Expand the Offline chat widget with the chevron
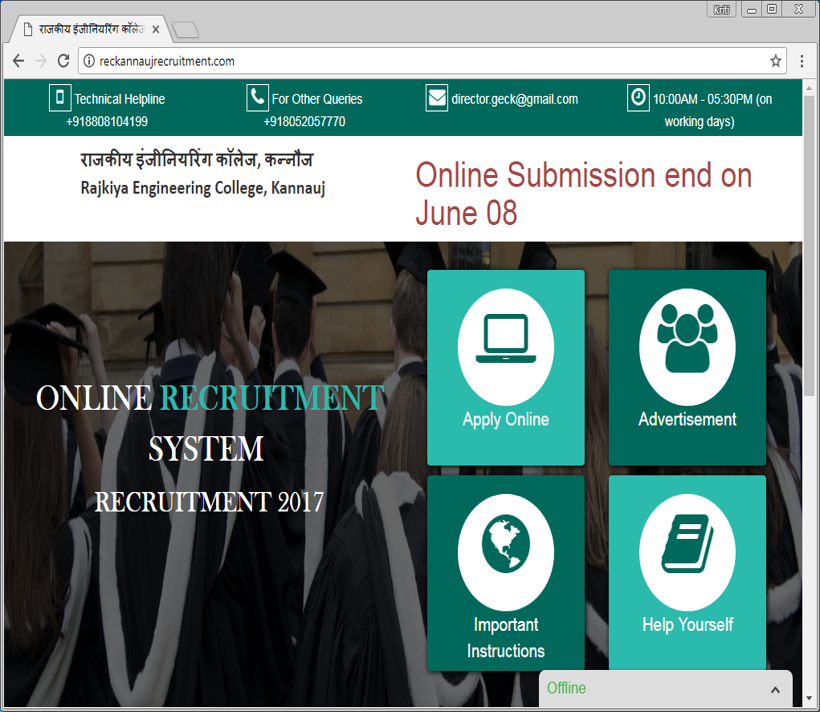 click(775, 690)
